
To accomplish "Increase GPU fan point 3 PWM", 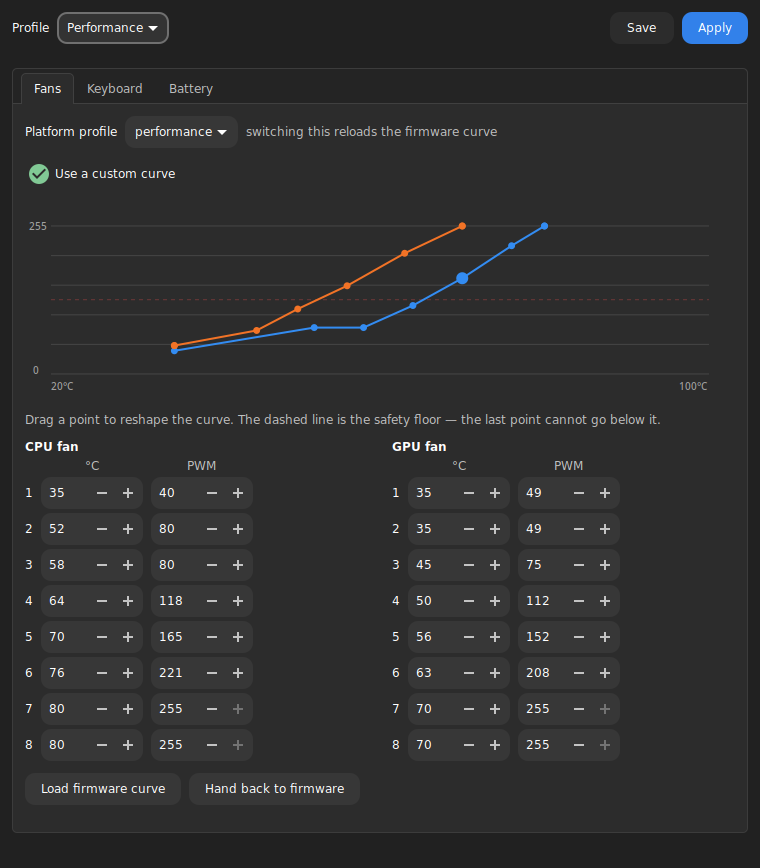I will point(605,565).
